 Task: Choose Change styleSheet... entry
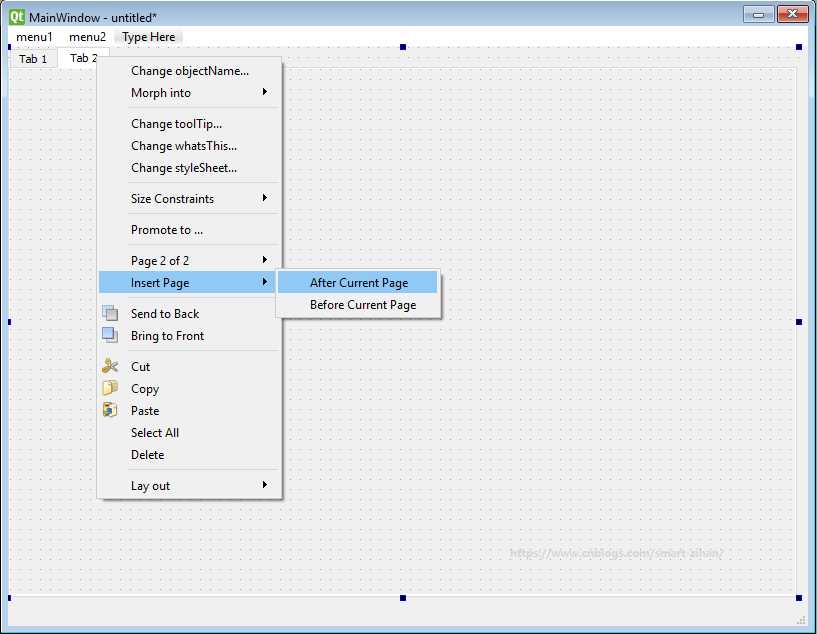pos(190,168)
